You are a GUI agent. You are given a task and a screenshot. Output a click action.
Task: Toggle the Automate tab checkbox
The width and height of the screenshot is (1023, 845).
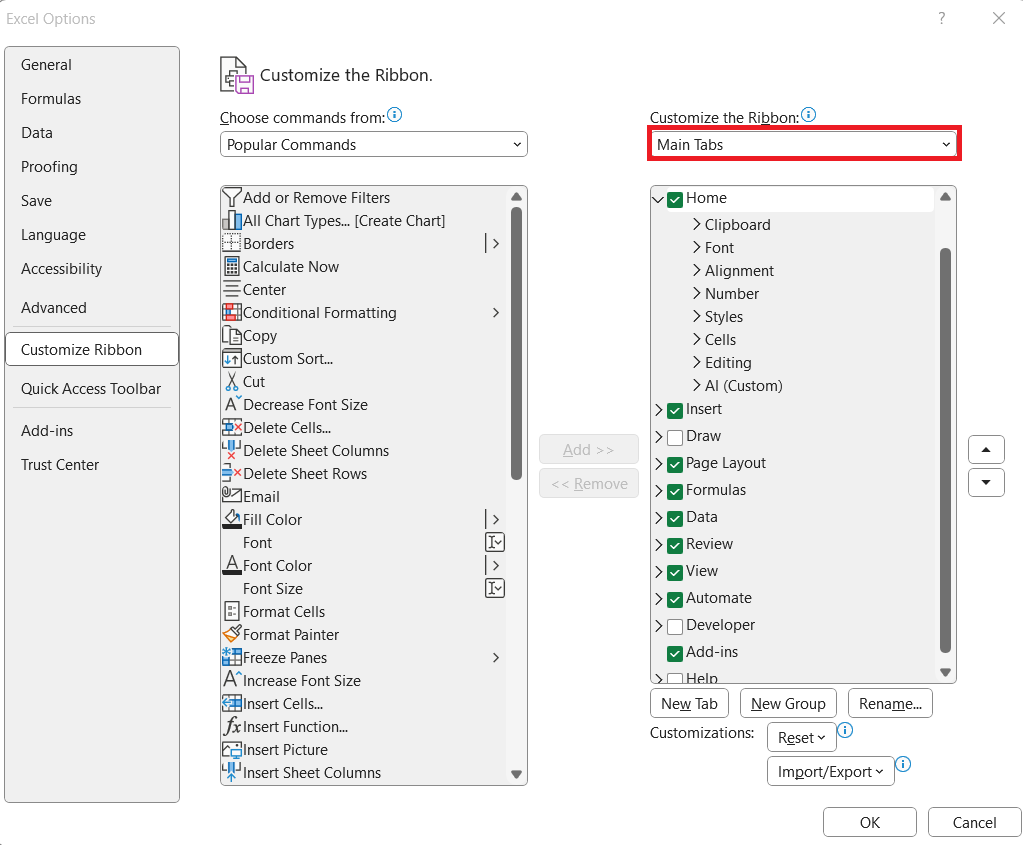coord(675,600)
